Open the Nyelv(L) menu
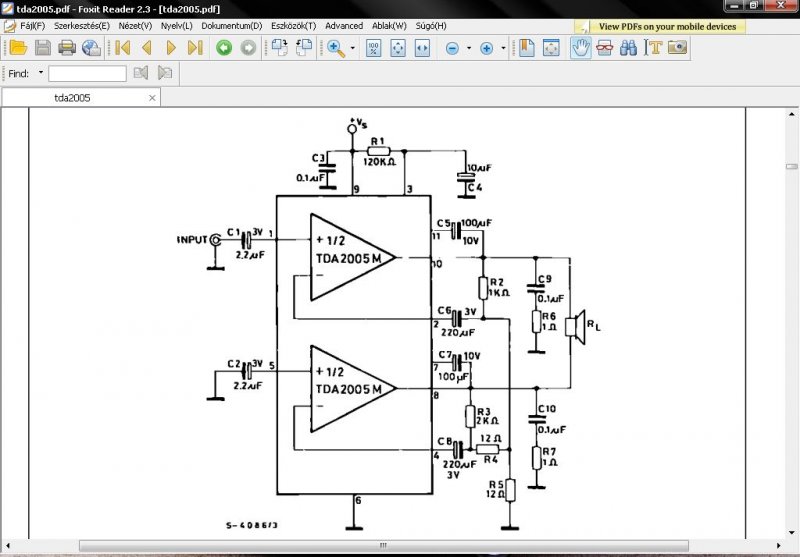 (177, 26)
